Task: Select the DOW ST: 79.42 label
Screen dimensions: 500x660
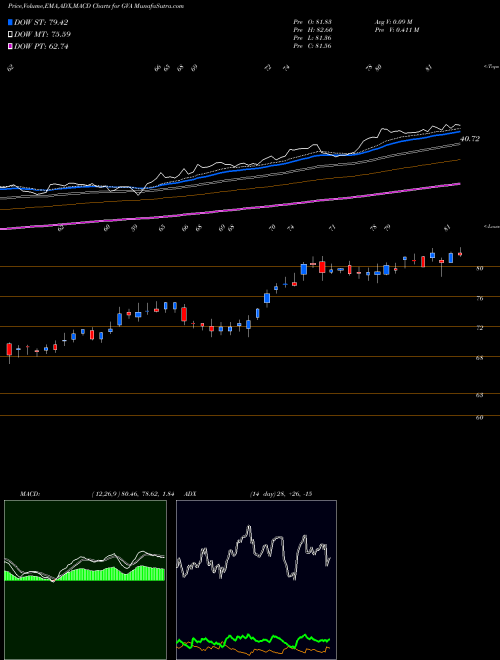Action: 41,22
